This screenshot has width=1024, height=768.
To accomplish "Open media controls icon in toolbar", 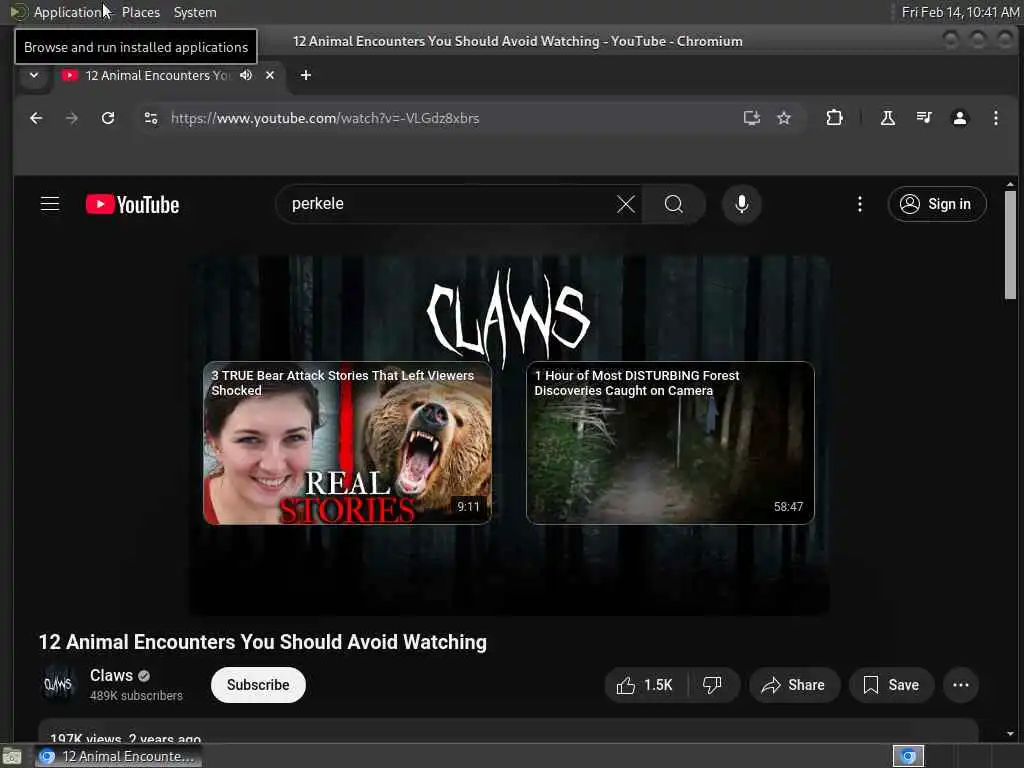I will click(923, 118).
